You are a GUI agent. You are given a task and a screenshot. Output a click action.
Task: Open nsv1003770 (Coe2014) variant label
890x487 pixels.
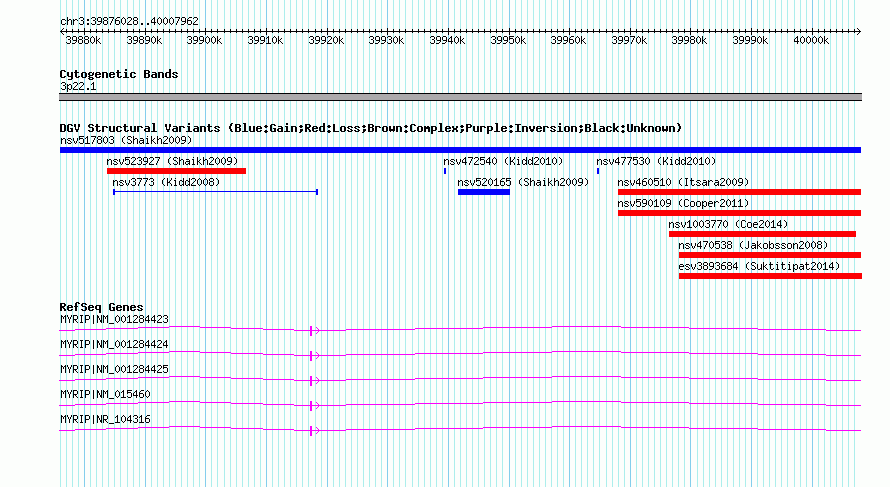tap(728, 224)
